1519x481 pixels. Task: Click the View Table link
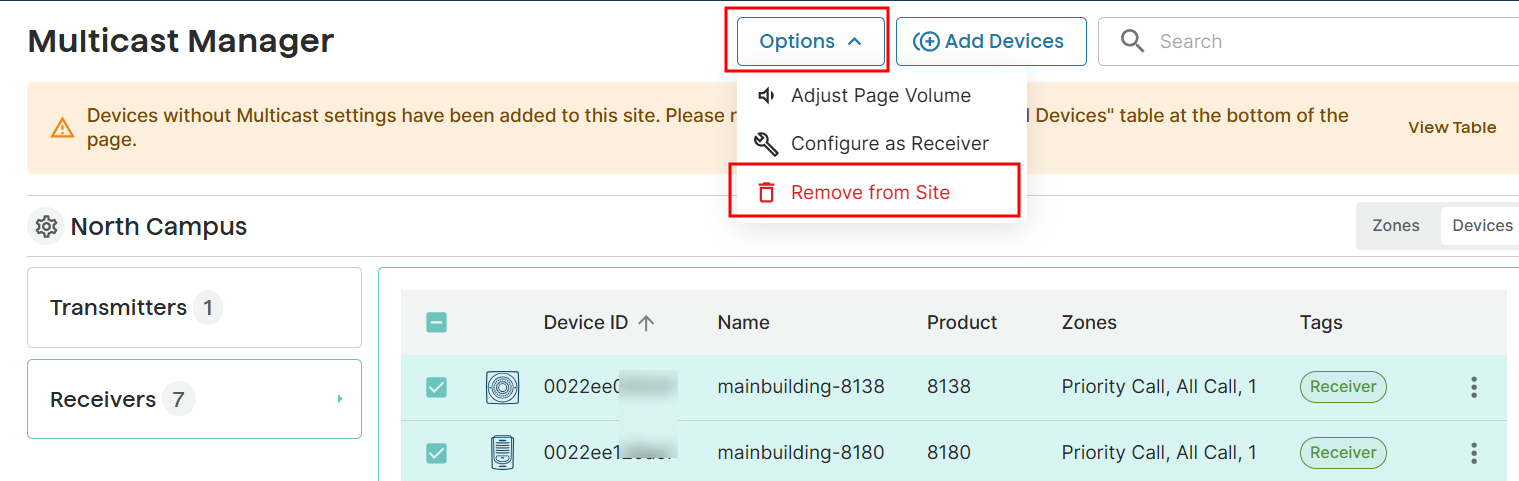1452,128
